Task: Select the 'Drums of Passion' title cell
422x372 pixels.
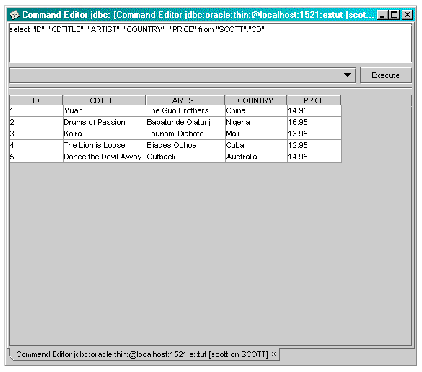Action: (x=104, y=122)
